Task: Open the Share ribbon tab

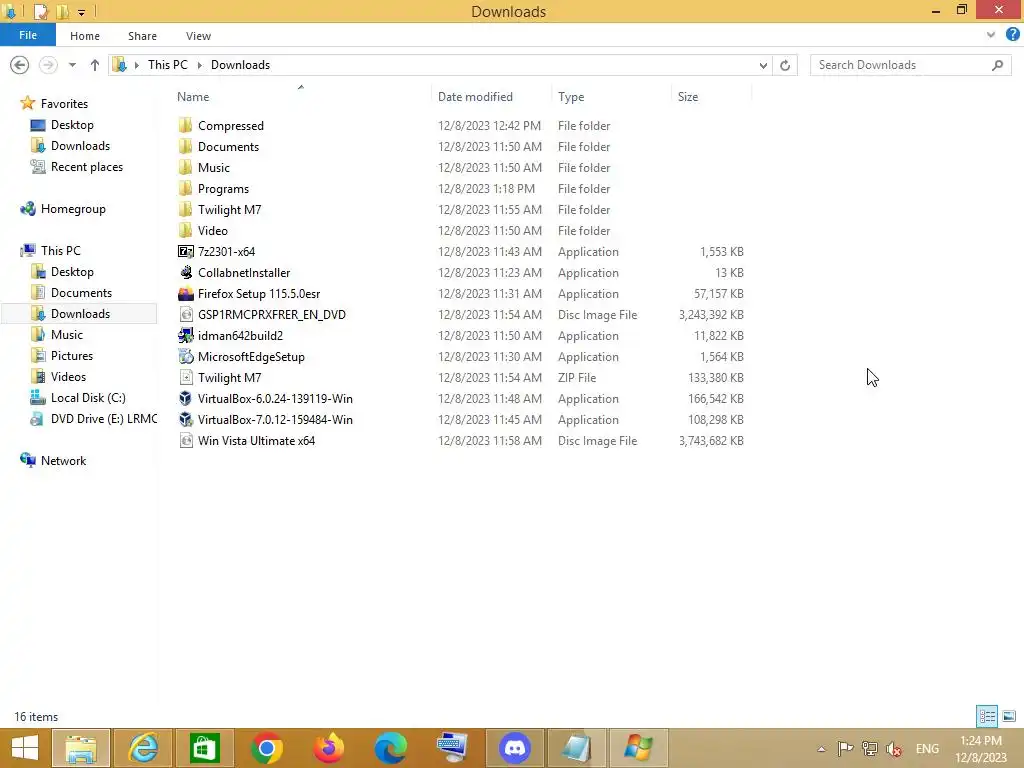Action: (x=142, y=36)
